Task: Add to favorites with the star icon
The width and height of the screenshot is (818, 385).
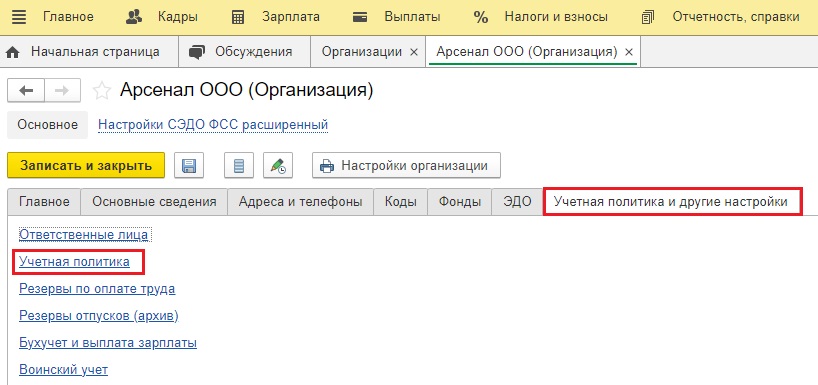Action: (102, 91)
